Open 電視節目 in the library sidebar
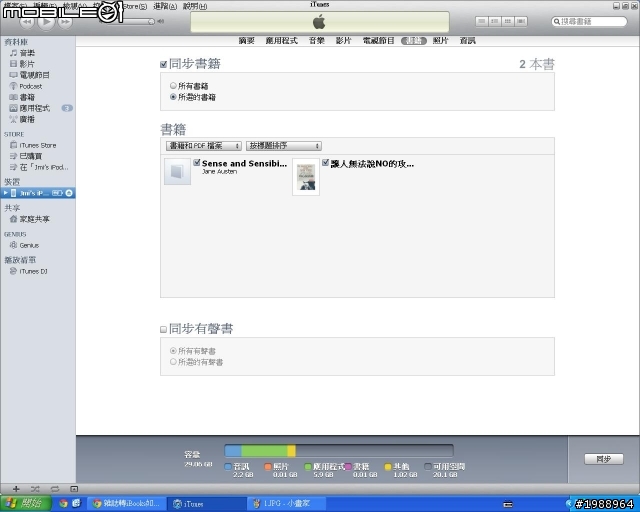Viewport: 640px width, 512px height. click(29, 75)
